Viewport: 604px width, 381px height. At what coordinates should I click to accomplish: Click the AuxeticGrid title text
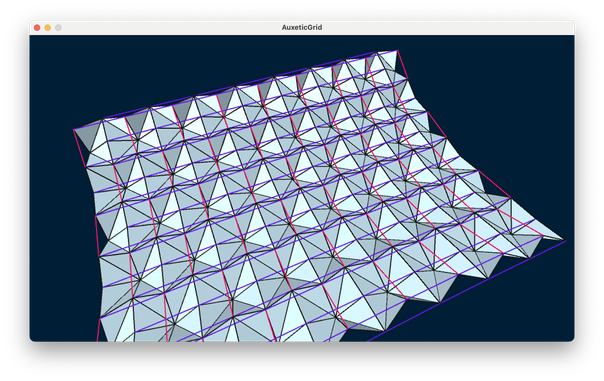[302, 27]
